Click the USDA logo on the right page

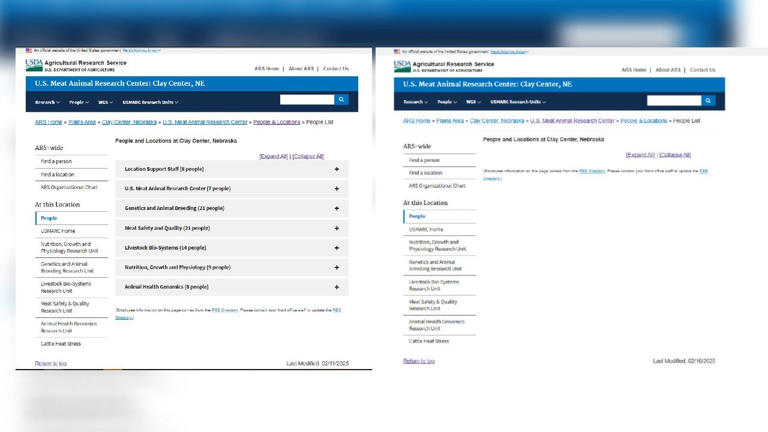[402, 66]
